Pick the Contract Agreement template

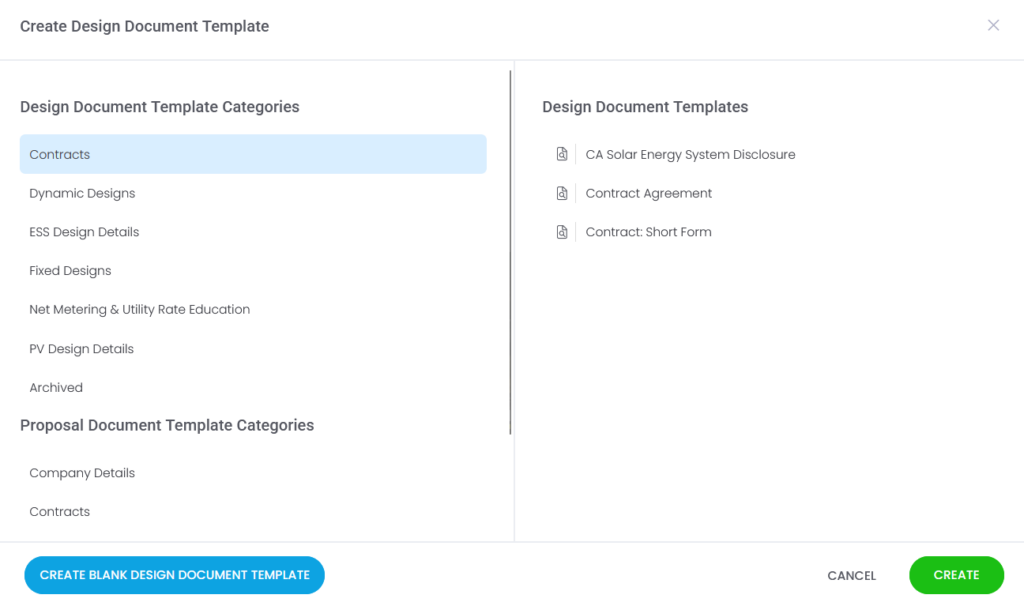coord(648,193)
